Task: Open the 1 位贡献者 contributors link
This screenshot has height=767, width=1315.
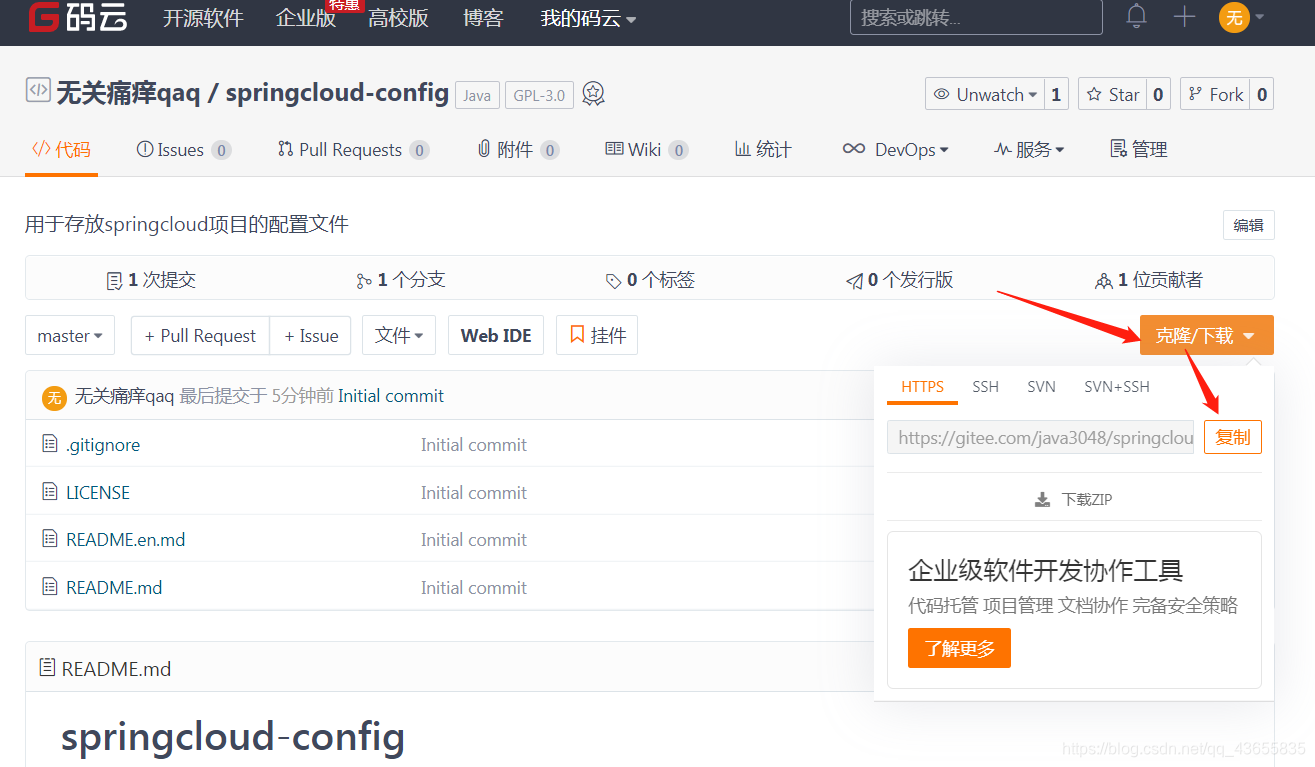Action: [1149, 280]
